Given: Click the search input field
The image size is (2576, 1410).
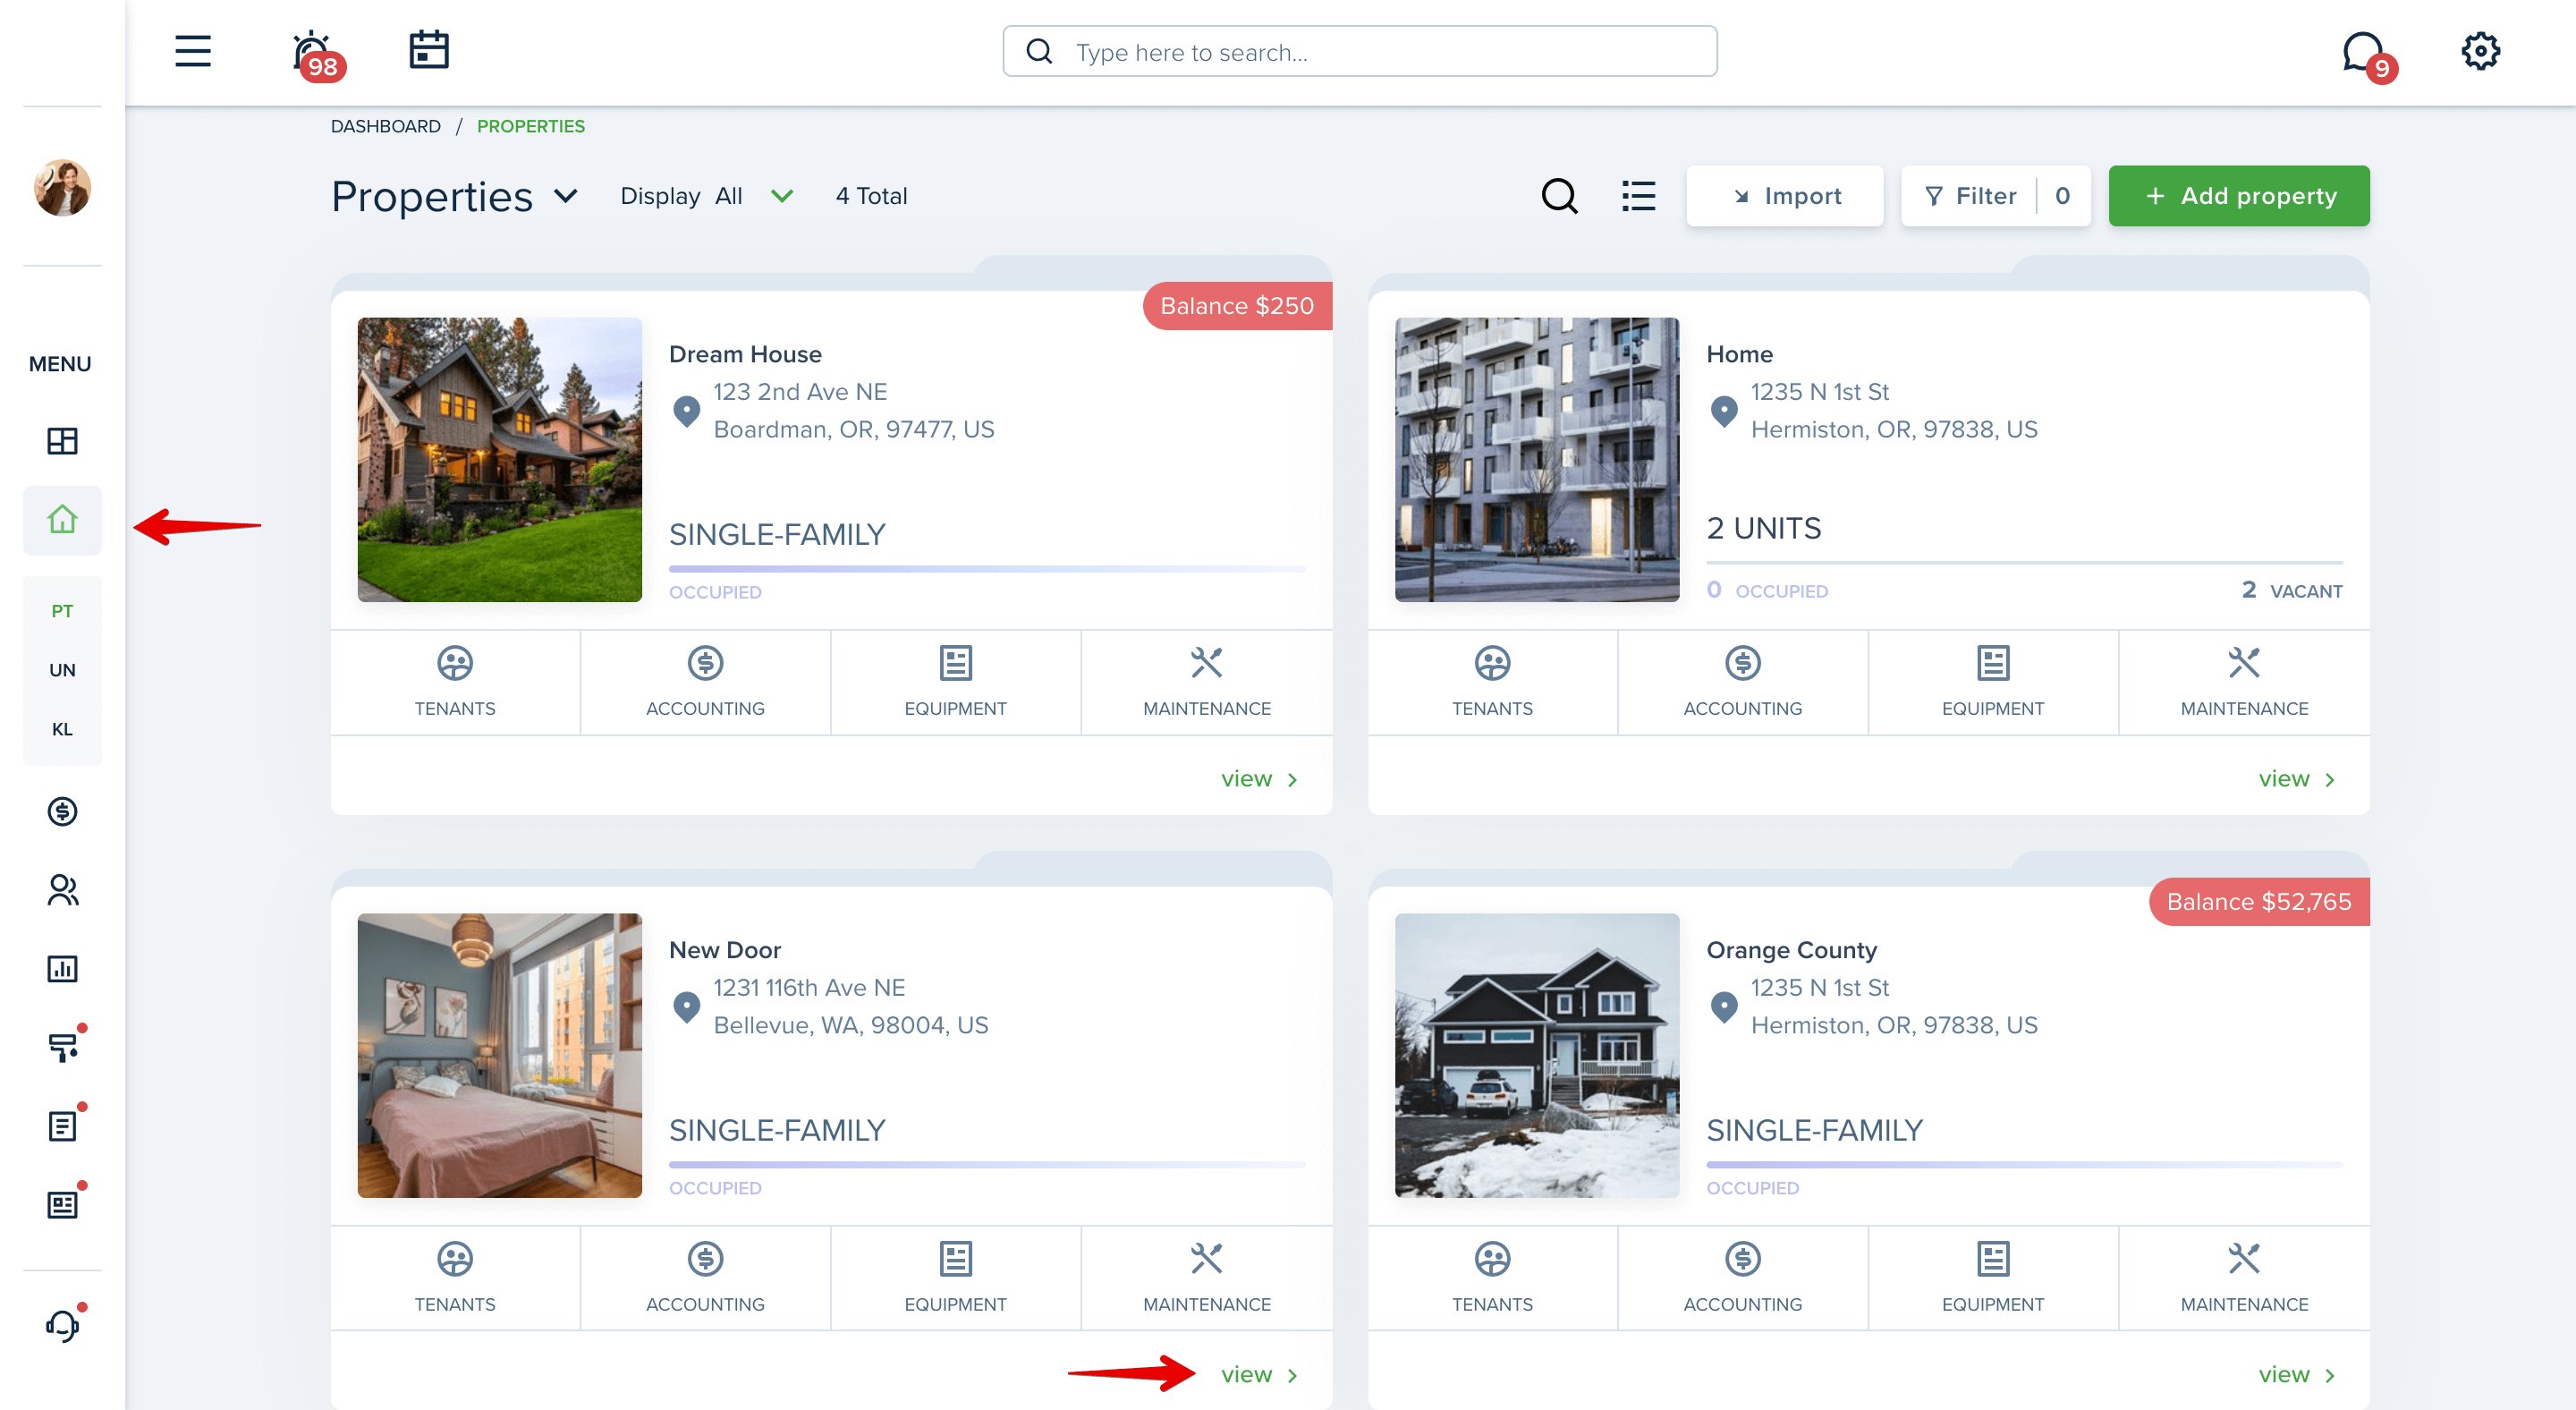Looking at the screenshot, I should click(x=1360, y=52).
